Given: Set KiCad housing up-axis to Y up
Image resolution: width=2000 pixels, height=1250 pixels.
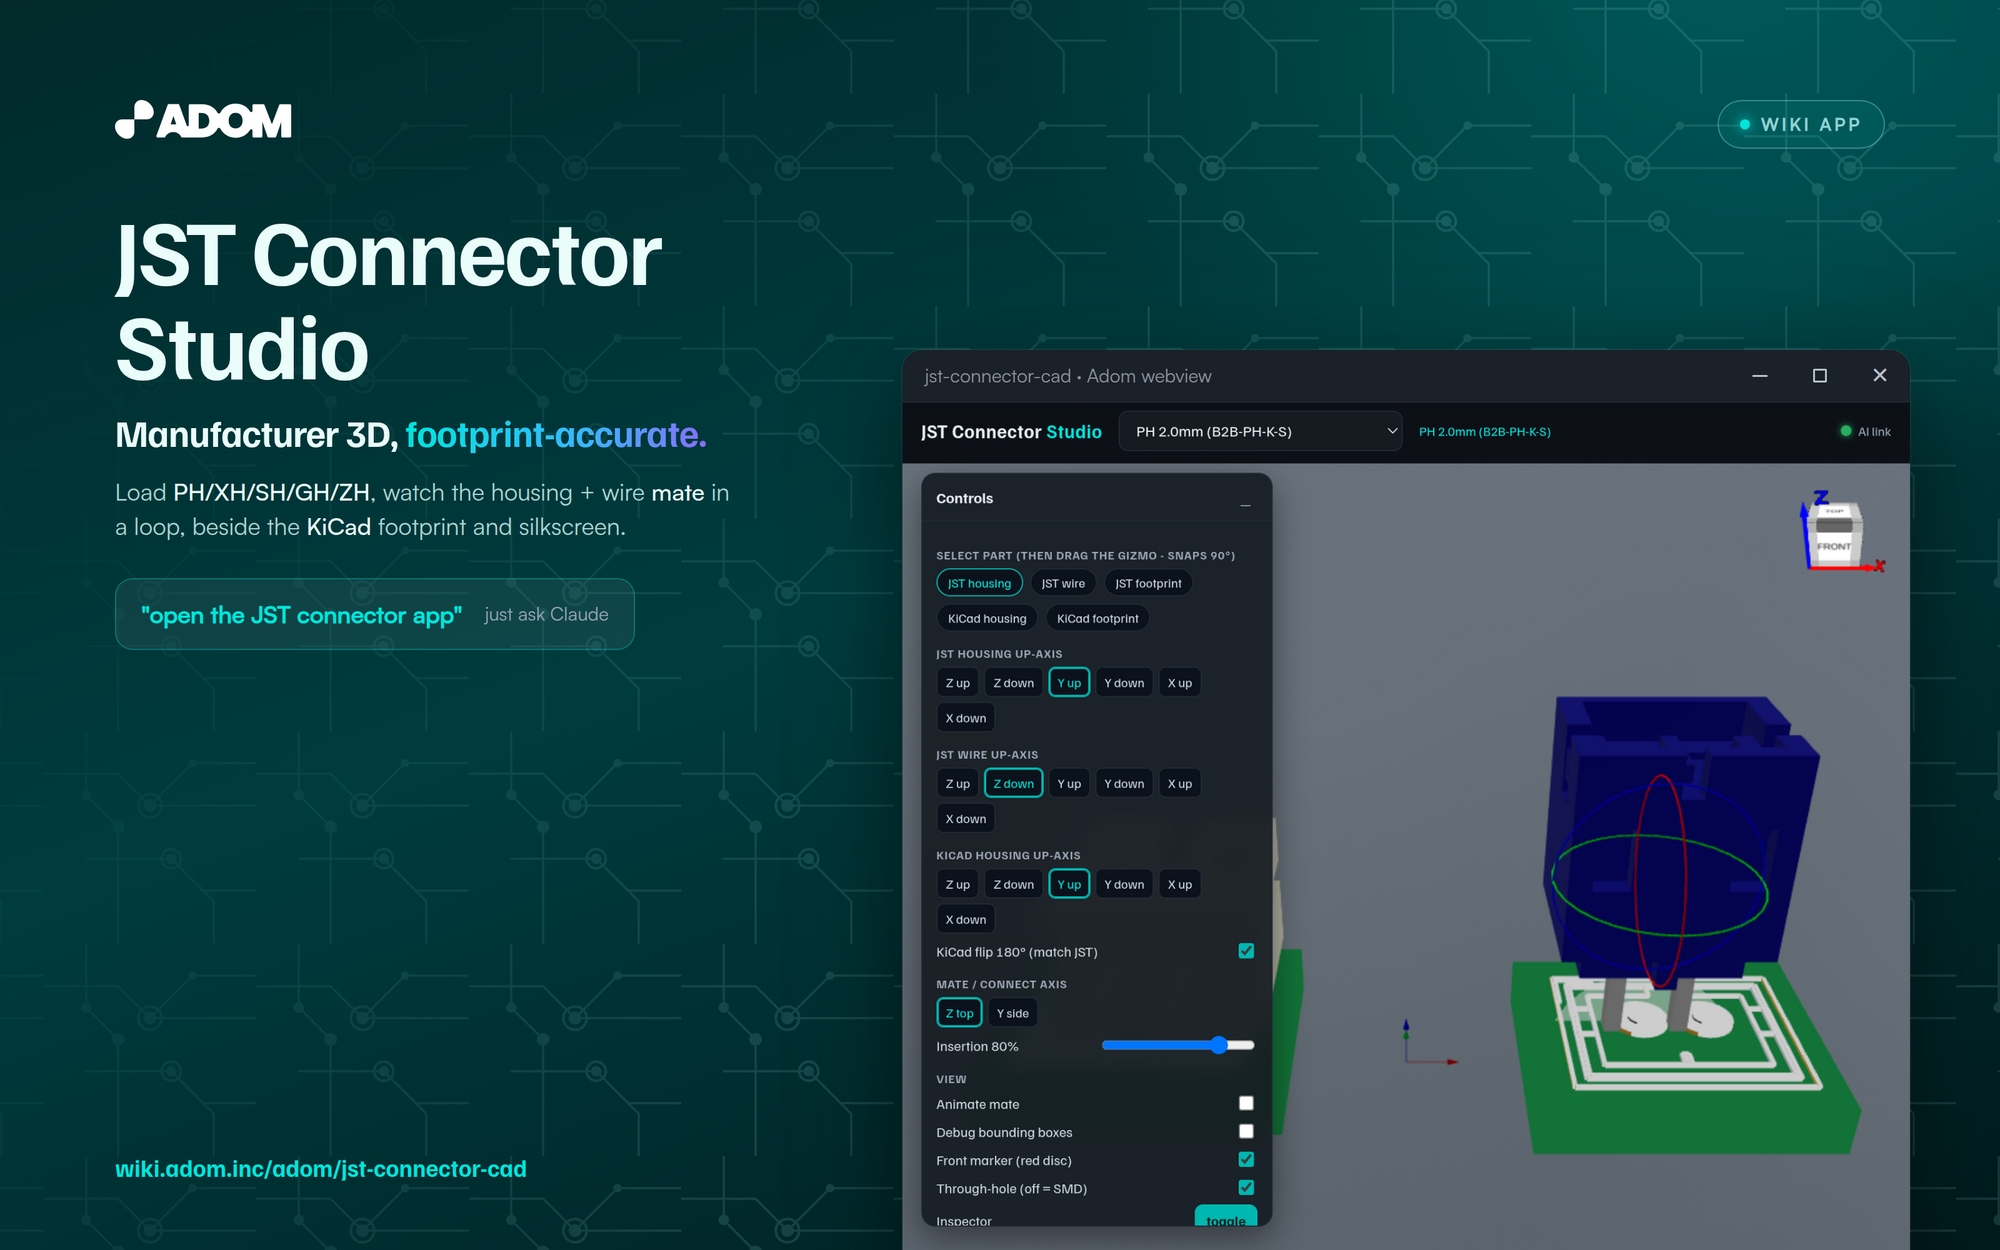Looking at the screenshot, I should [1069, 884].
